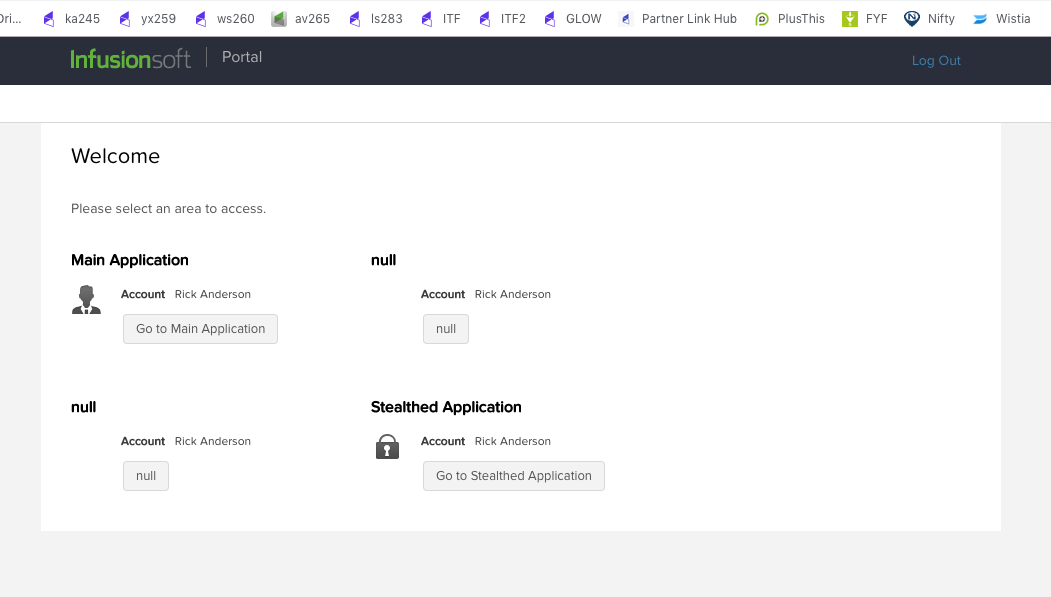Open the ITF2 bookmark

(x=502, y=18)
